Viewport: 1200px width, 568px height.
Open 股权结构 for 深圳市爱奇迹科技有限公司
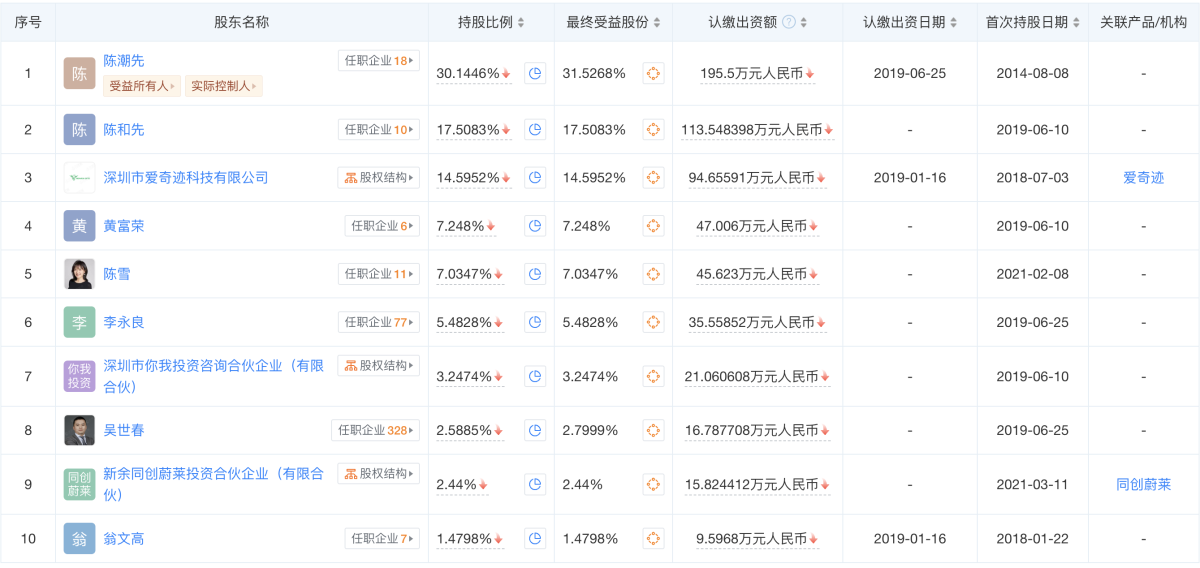(x=378, y=177)
